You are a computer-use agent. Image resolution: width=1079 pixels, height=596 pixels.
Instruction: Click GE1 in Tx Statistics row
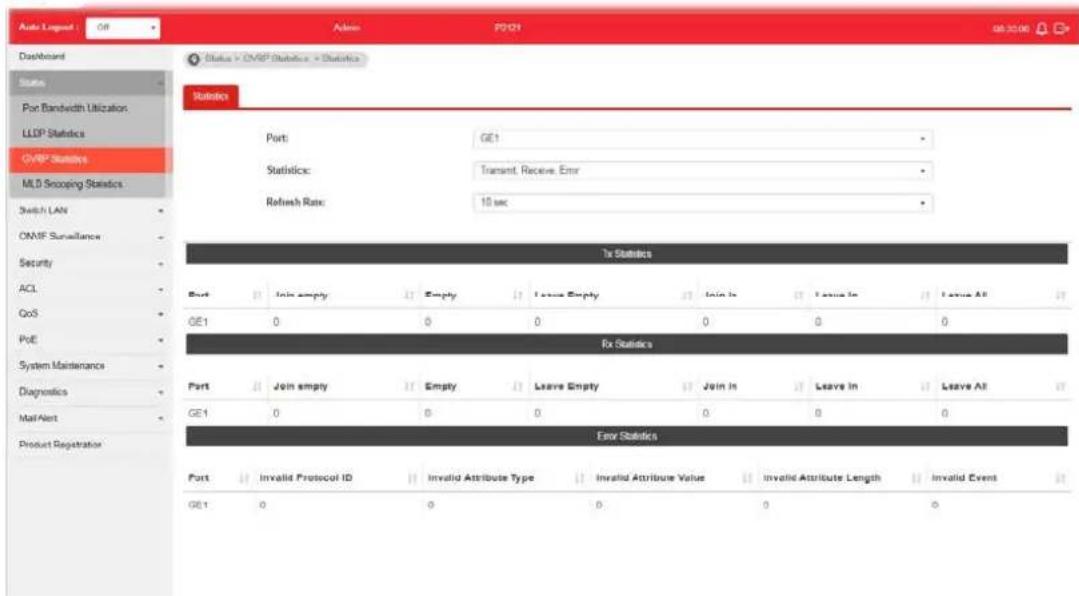coord(198,322)
